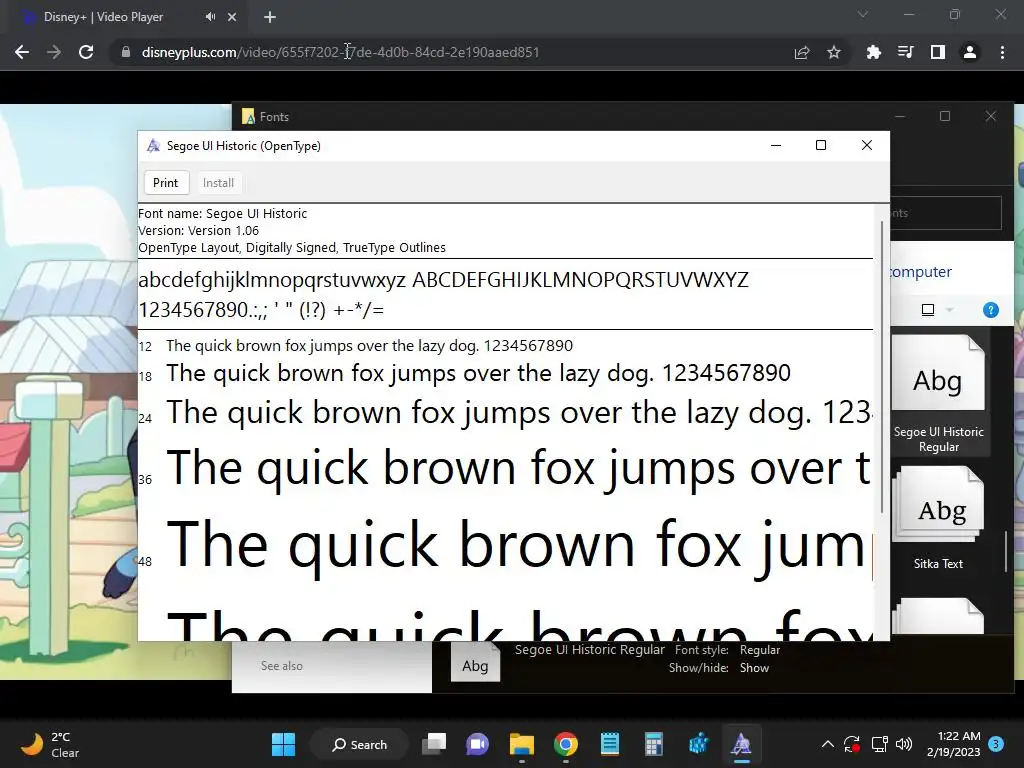Click the Show value of Show/hide
1024x768 pixels.
click(754, 668)
